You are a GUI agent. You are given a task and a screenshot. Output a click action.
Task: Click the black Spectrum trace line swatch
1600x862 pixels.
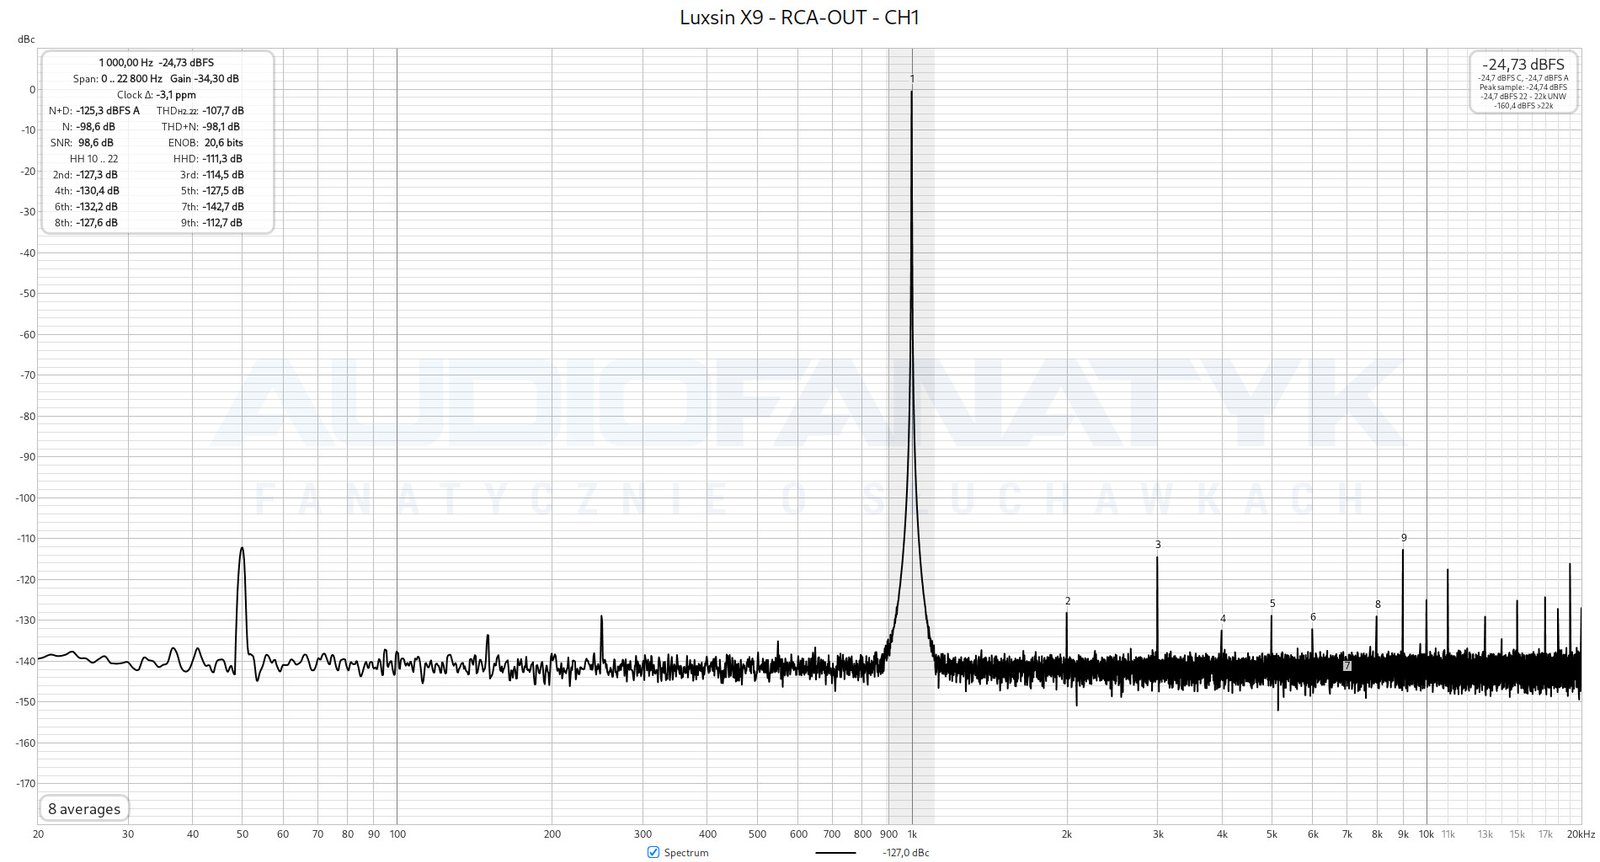coord(835,853)
